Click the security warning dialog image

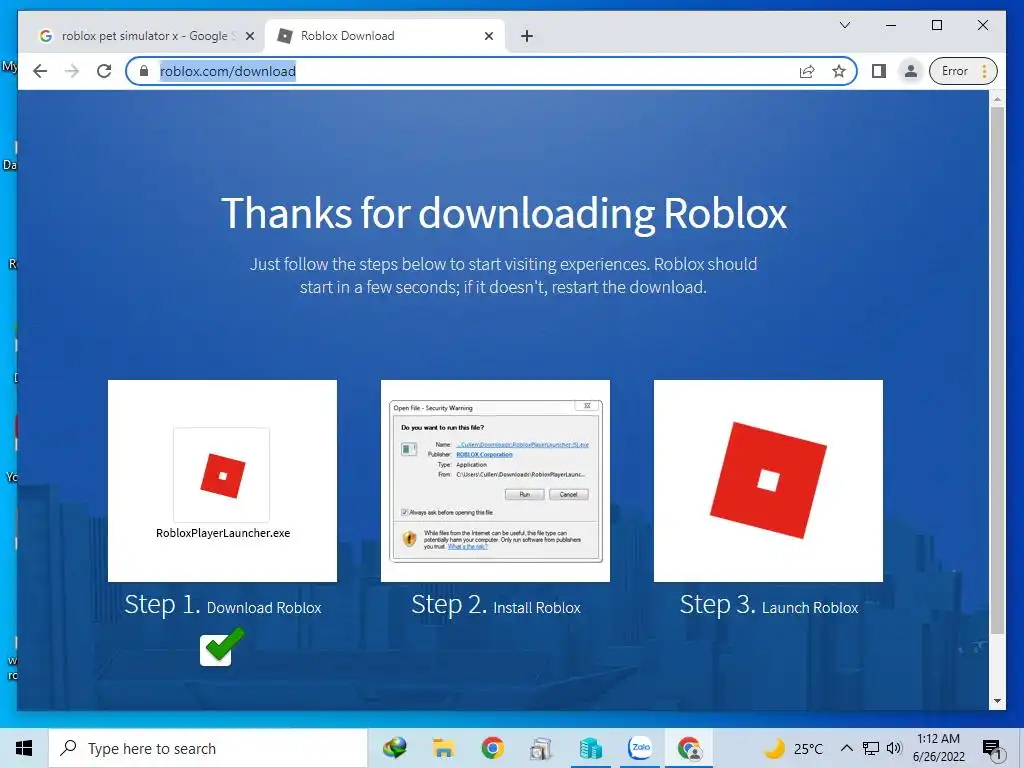click(496, 481)
